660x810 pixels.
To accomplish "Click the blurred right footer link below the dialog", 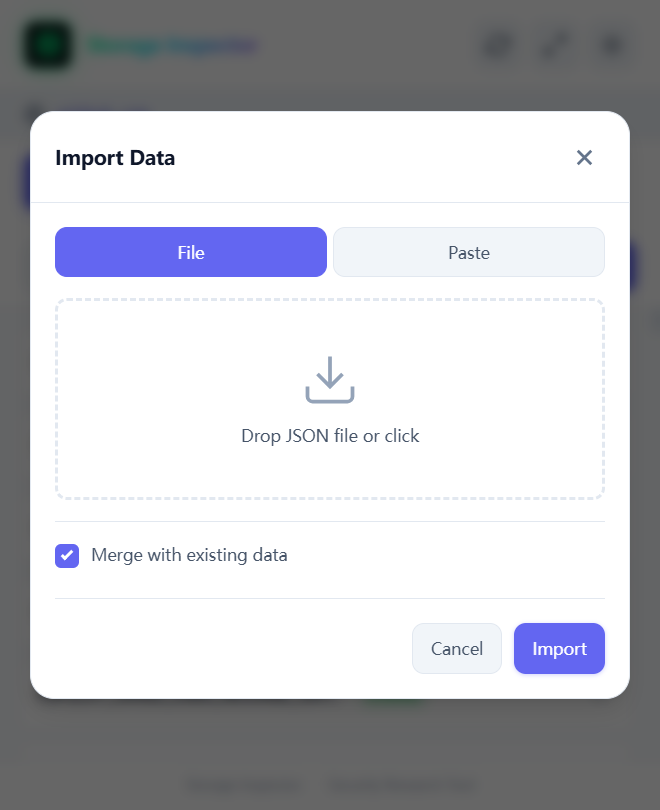I will (x=402, y=785).
